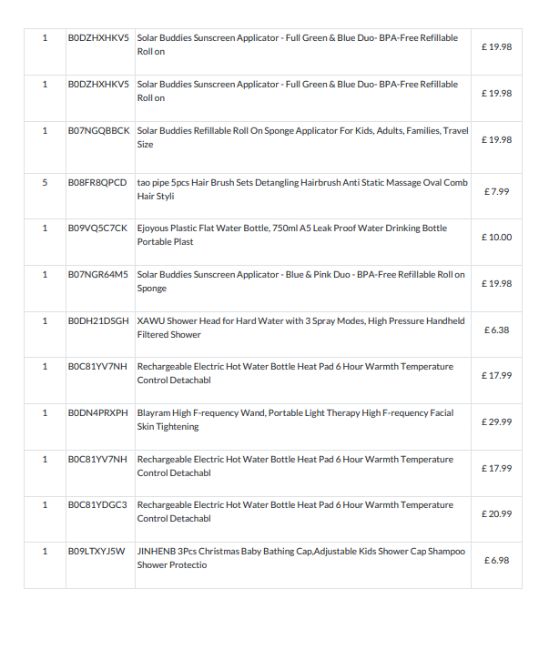Select ASIN B0C81YDGC3 cell
The height and width of the screenshot is (650, 539).
tap(98, 505)
